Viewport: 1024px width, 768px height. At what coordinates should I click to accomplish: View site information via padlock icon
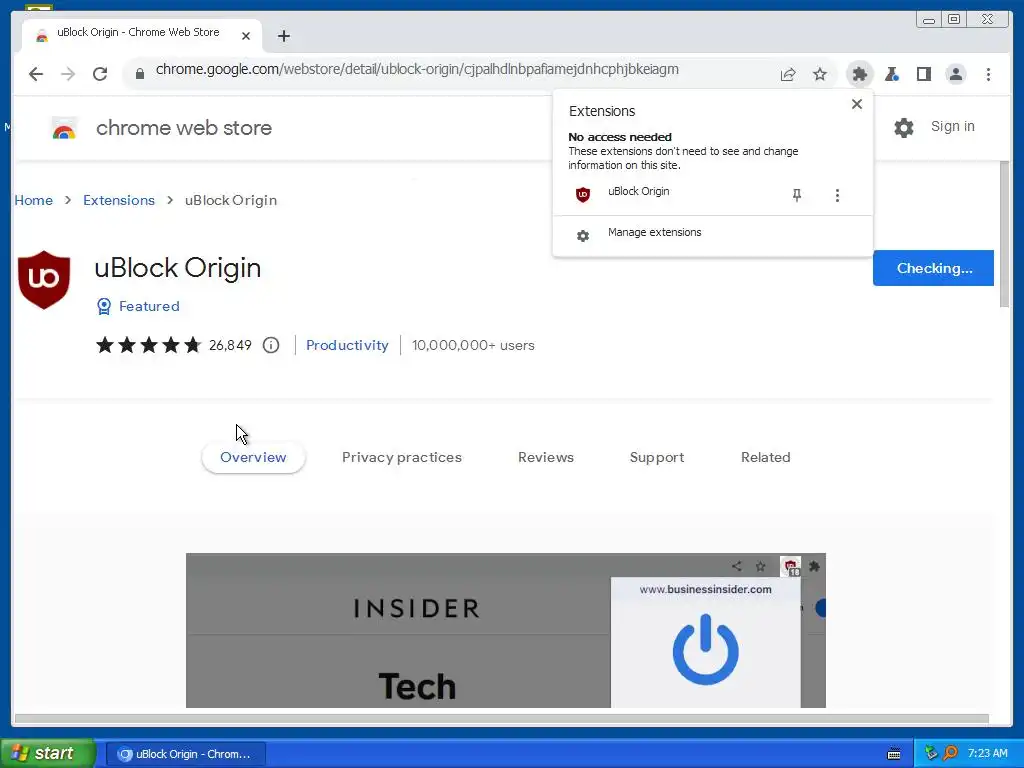(x=140, y=74)
